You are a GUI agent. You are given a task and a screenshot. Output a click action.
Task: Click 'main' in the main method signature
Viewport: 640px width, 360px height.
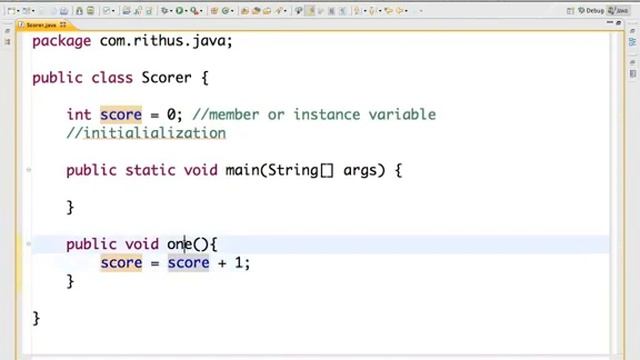point(242,170)
